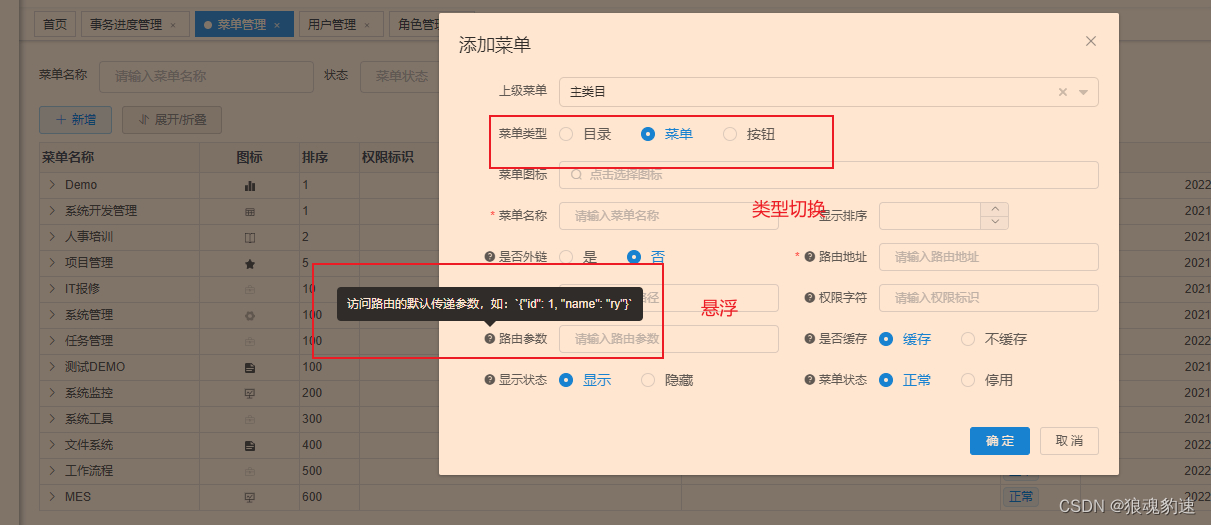Click the document icon in the 测试DEMO row
This screenshot has width=1211, height=525.
[x=250, y=367]
